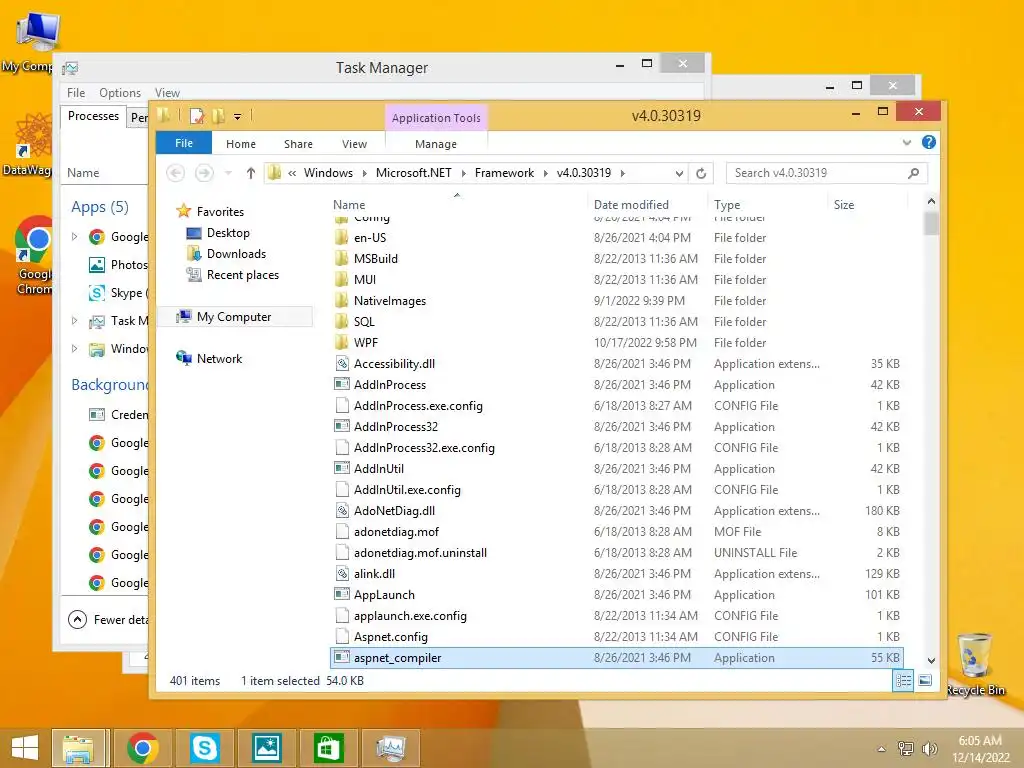Select the aspnet_compiler application row
The height and width of the screenshot is (768, 1024).
point(616,658)
